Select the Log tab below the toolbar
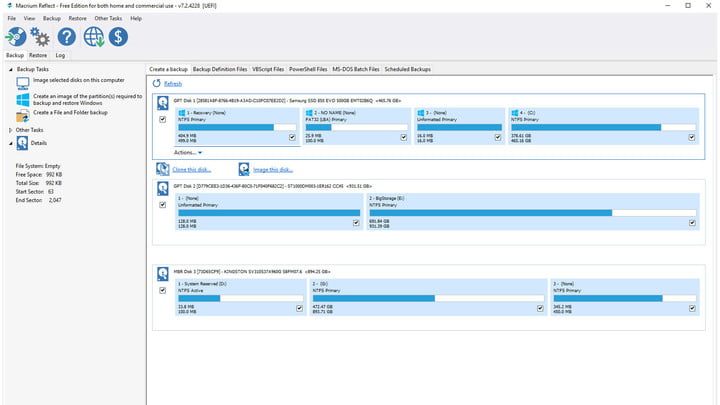Viewport: 720px width, 405px height. coord(60,56)
